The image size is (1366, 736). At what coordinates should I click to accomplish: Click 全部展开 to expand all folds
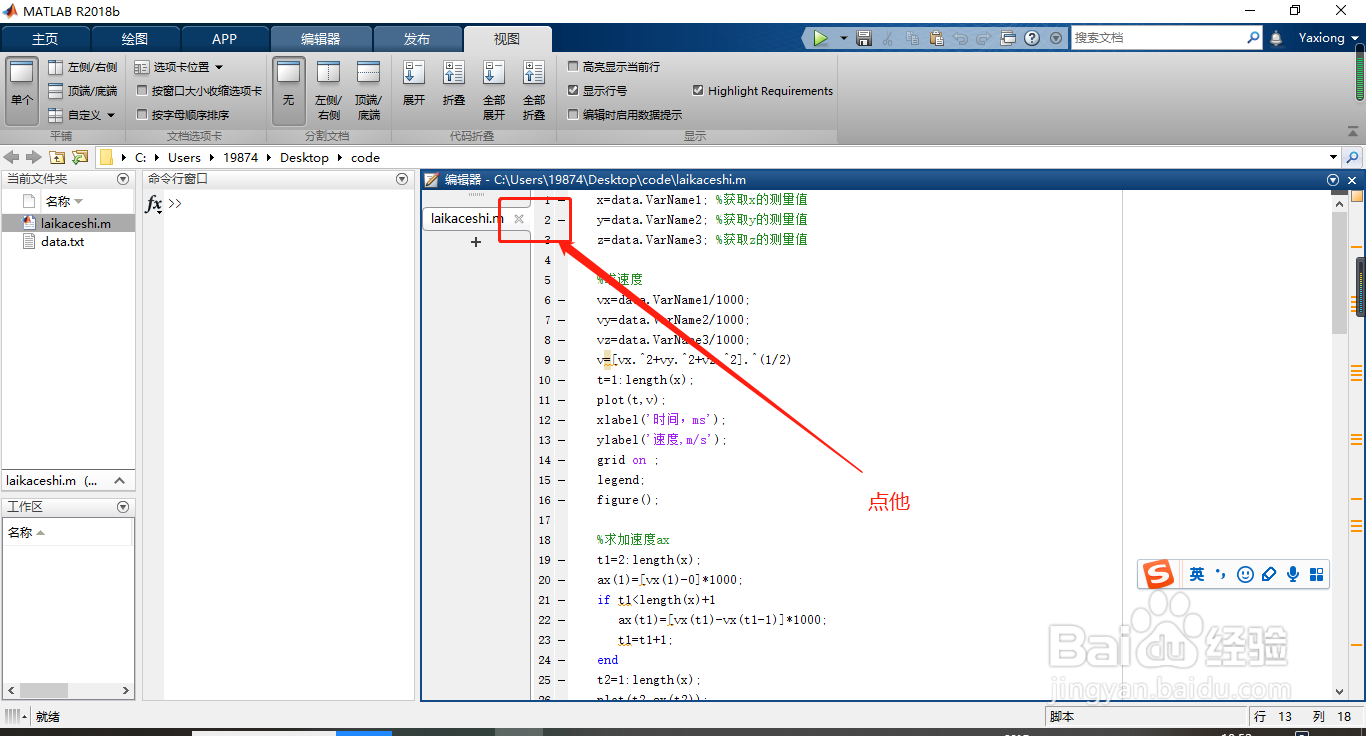point(494,90)
